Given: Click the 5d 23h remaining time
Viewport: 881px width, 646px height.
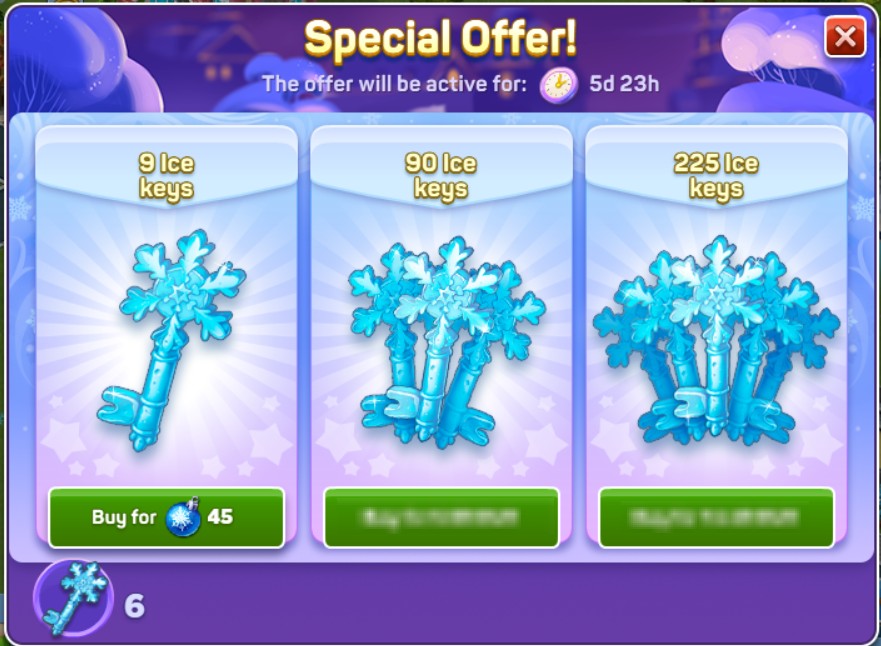Looking at the screenshot, I should 624,84.
